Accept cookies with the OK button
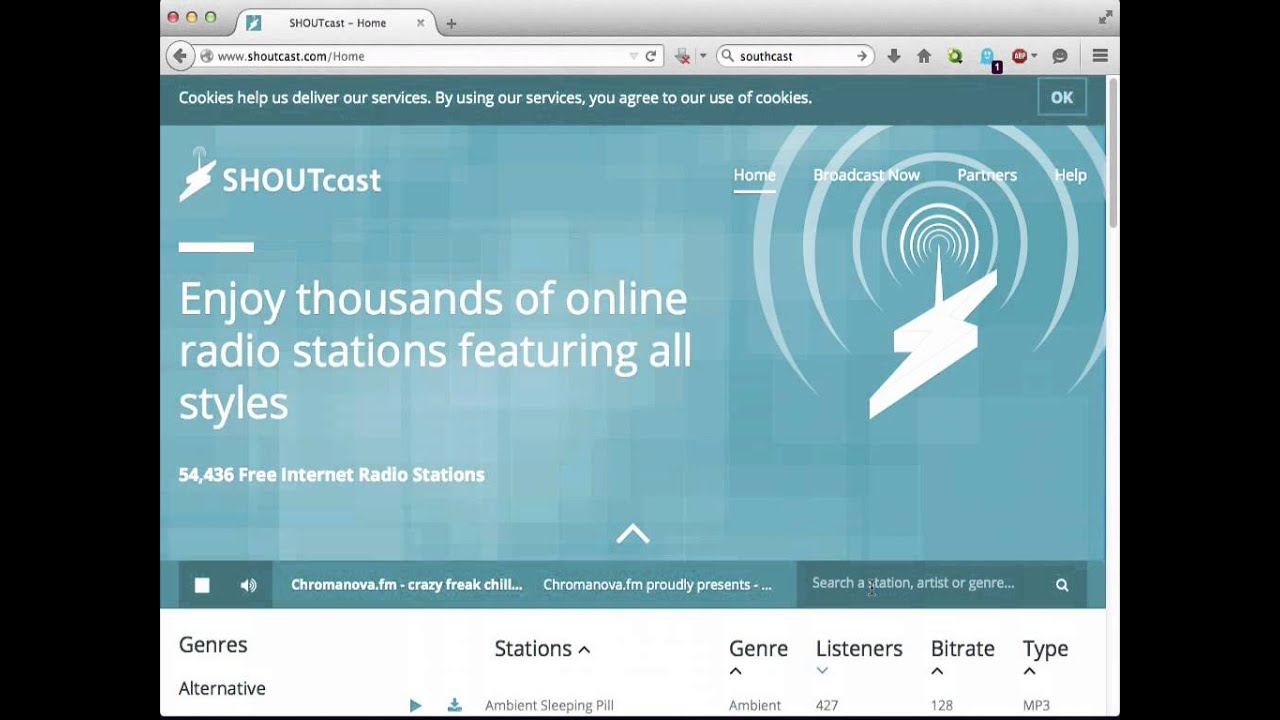The height and width of the screenshot is (720, 1280). tap(1062, 97)
